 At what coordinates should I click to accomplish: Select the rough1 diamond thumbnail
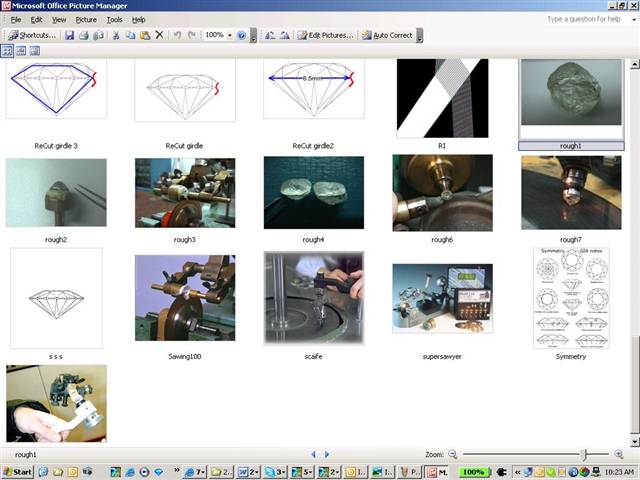point(571,92)
